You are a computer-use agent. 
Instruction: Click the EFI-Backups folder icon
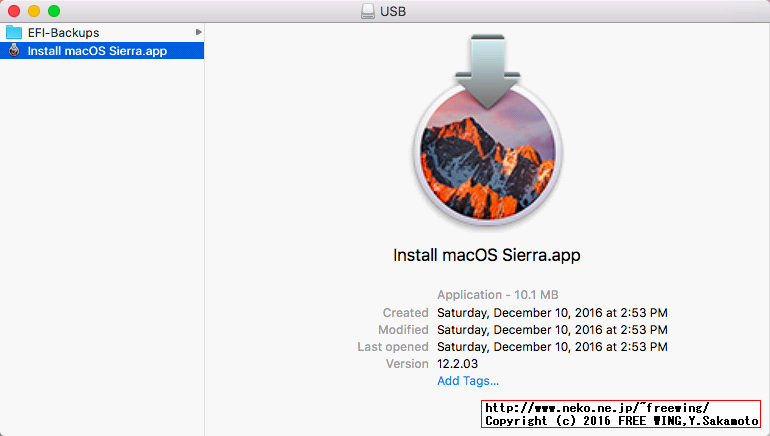(14, 33)
